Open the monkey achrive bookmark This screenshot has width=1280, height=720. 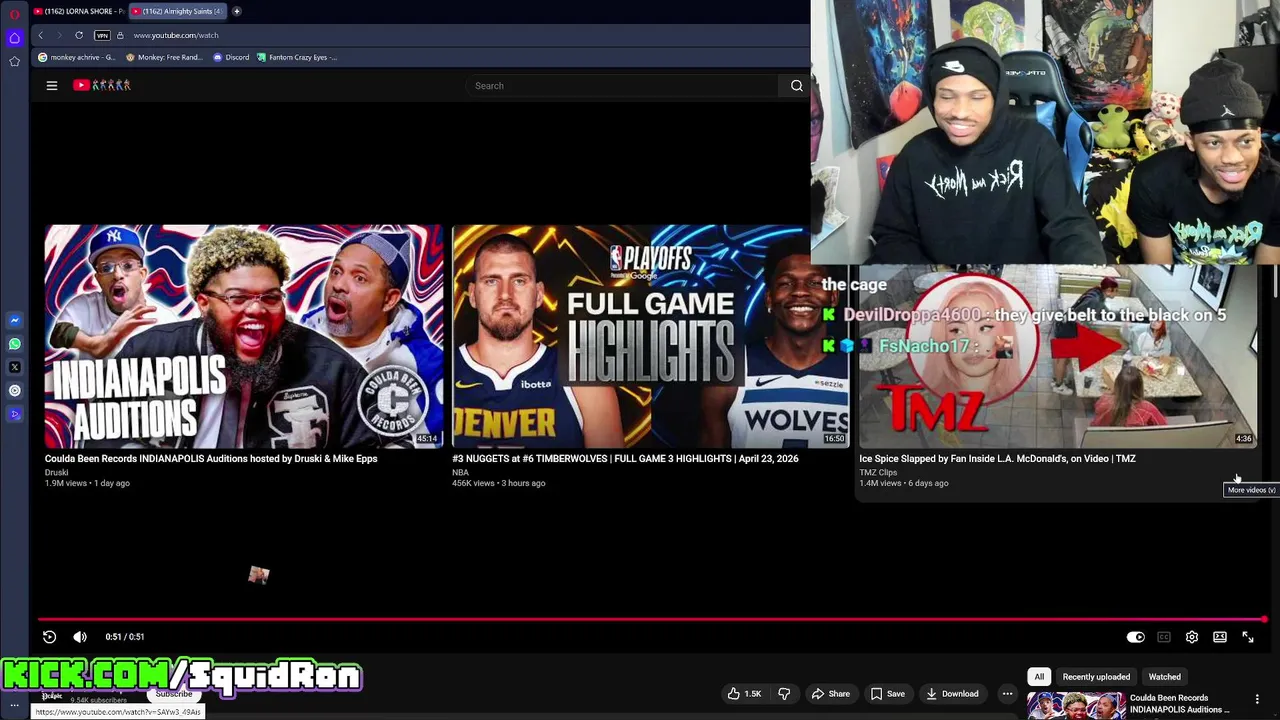[77, 57]
